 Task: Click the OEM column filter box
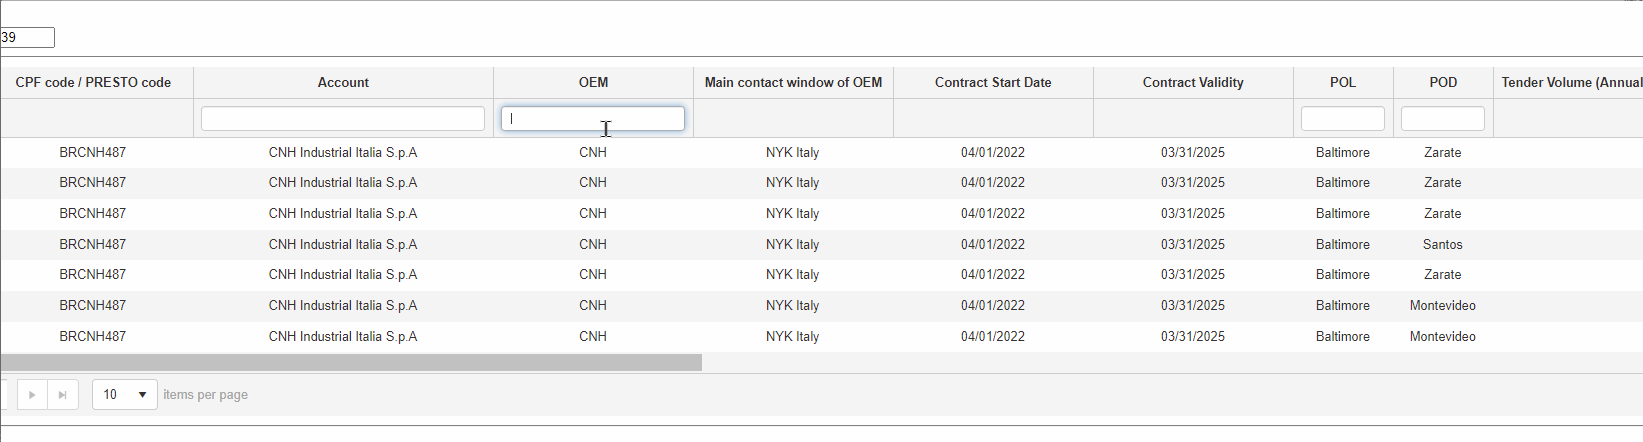click(x=592, y=118)
